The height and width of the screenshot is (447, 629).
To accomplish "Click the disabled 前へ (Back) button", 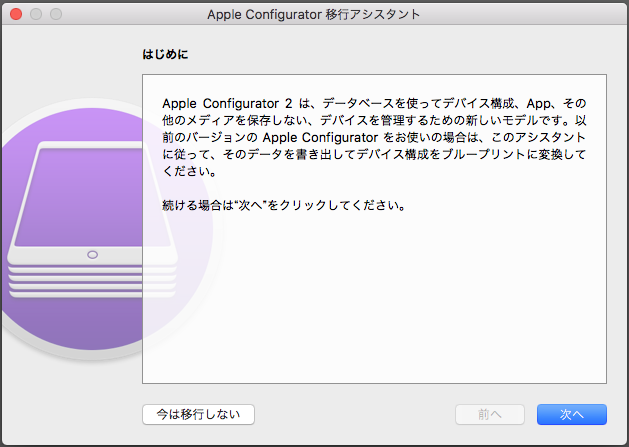I will (490, 414).
